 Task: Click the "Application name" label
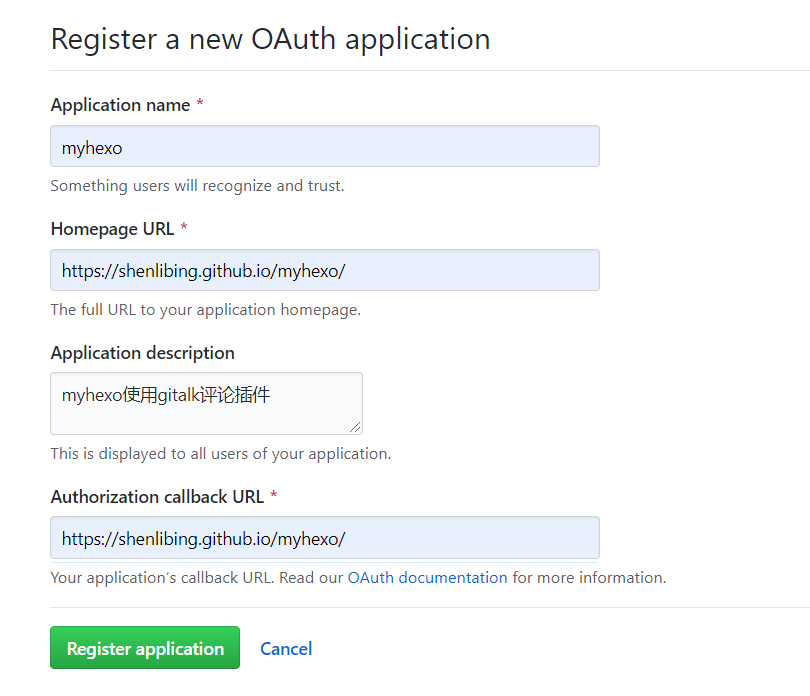120,105
